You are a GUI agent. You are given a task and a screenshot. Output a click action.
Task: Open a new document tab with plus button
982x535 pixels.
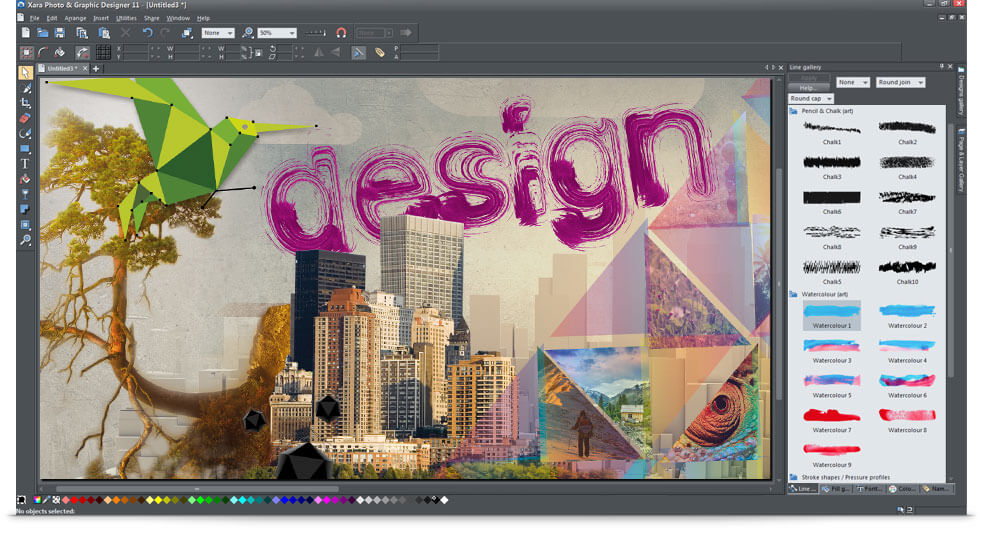click(x=96, y=69)
